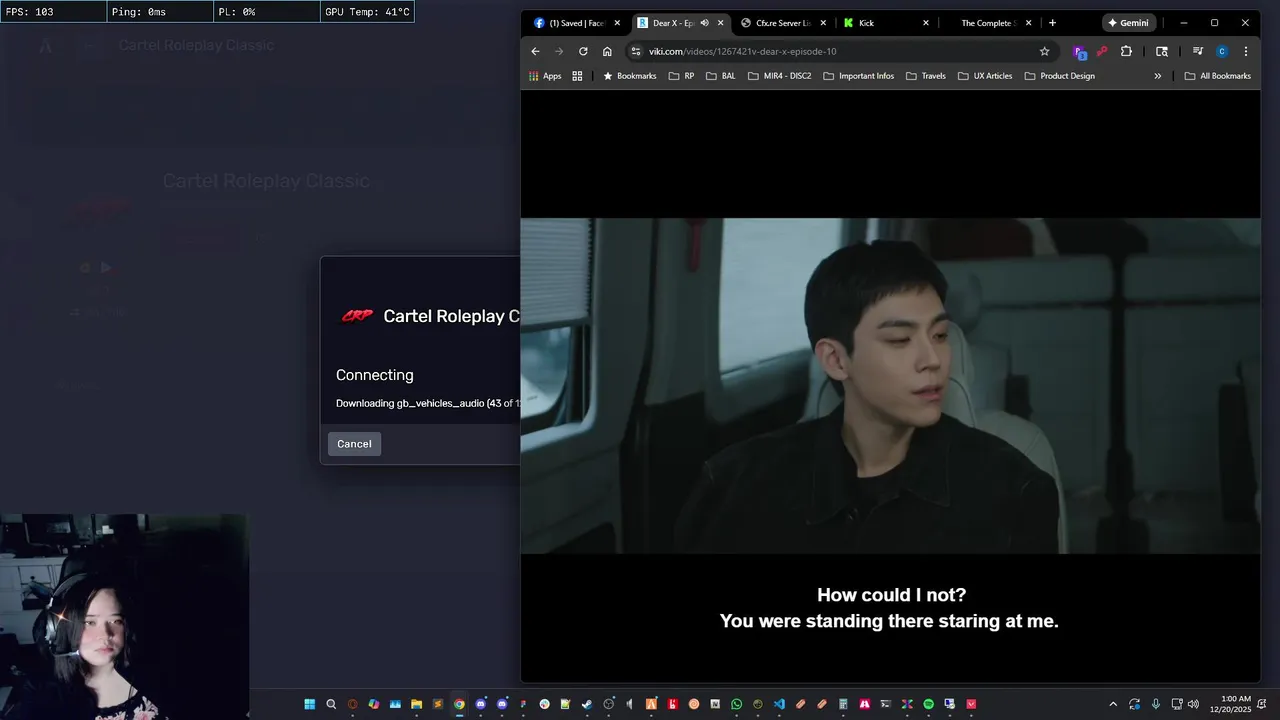
Task: Click the GPU Temp: 41°C overlay readout
Action: [x=367, y=12]
